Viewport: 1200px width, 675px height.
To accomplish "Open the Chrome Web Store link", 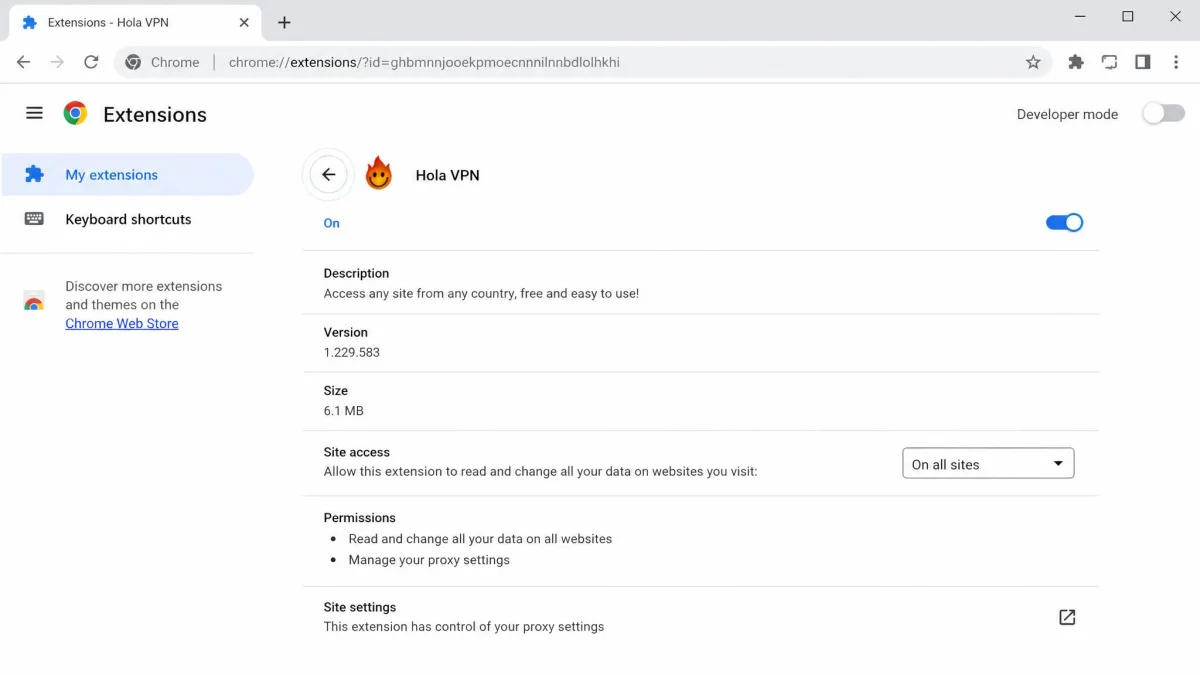I will pyautogui.click(x=121, y=323).
